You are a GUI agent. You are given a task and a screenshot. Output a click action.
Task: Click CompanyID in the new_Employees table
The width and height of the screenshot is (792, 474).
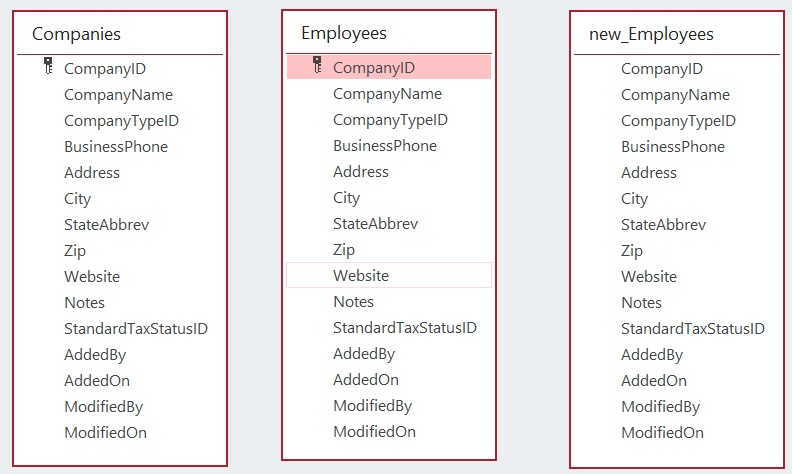pyautogui.click(x=661, y=69)
